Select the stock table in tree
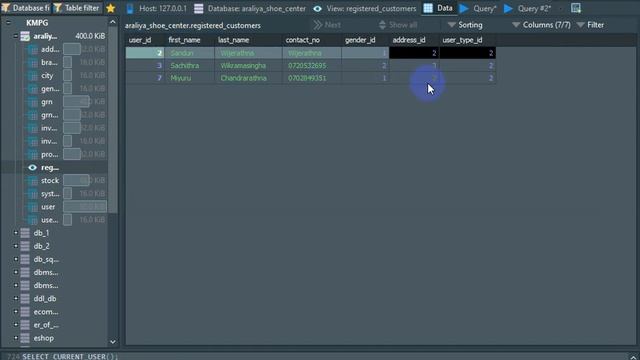 pyautogui.click(x=50, y=180)
